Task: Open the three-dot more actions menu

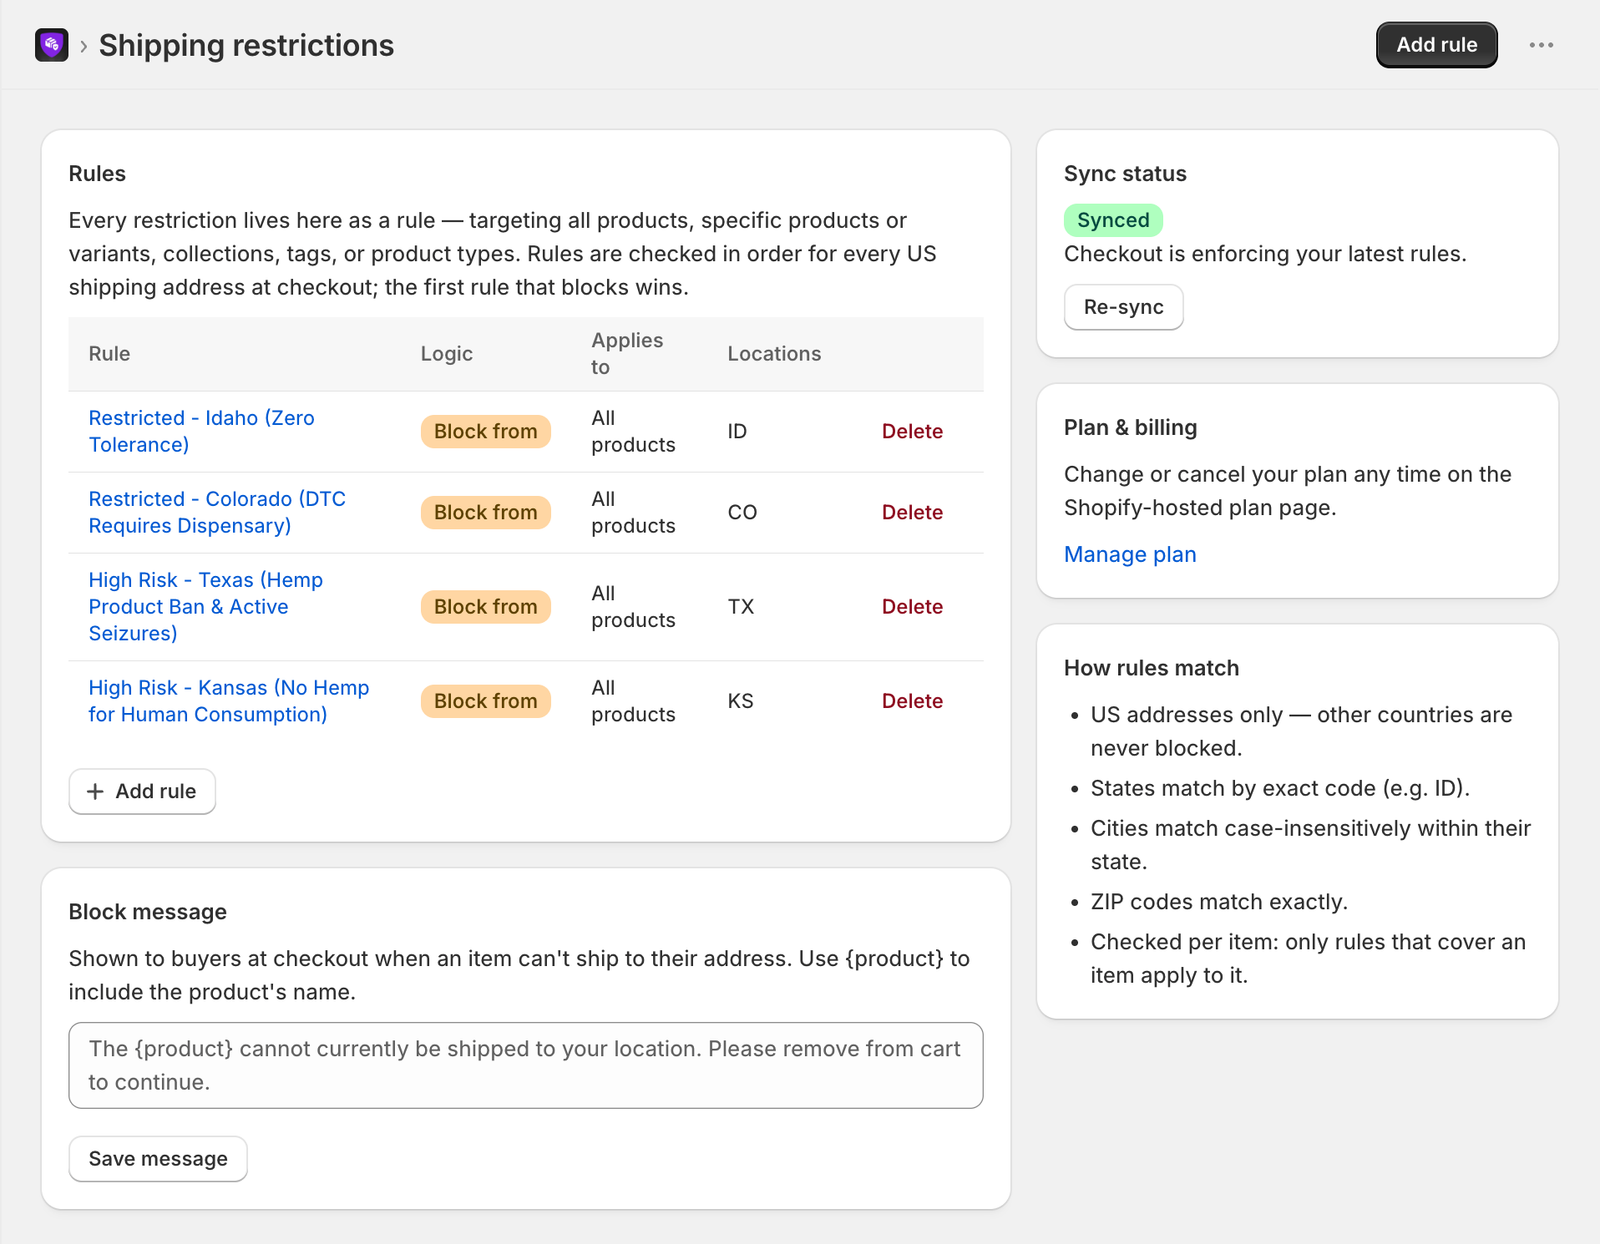Action: [x=1541, y=45]
